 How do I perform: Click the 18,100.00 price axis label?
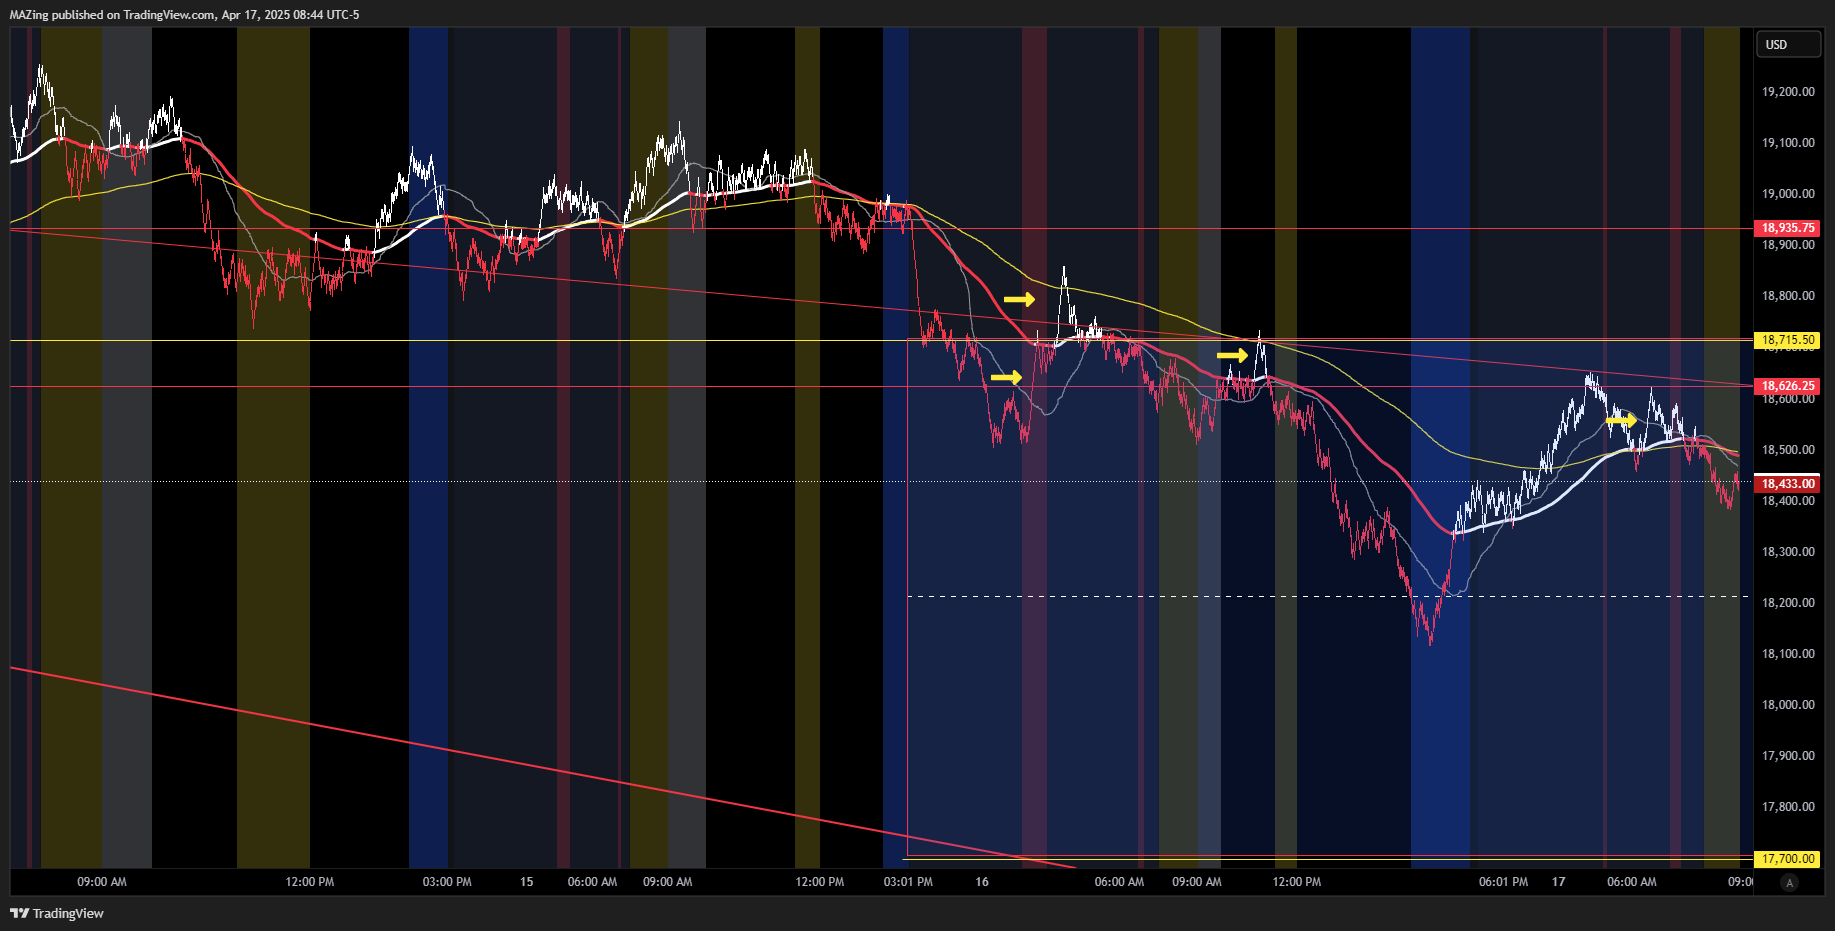coord(1788,654)
